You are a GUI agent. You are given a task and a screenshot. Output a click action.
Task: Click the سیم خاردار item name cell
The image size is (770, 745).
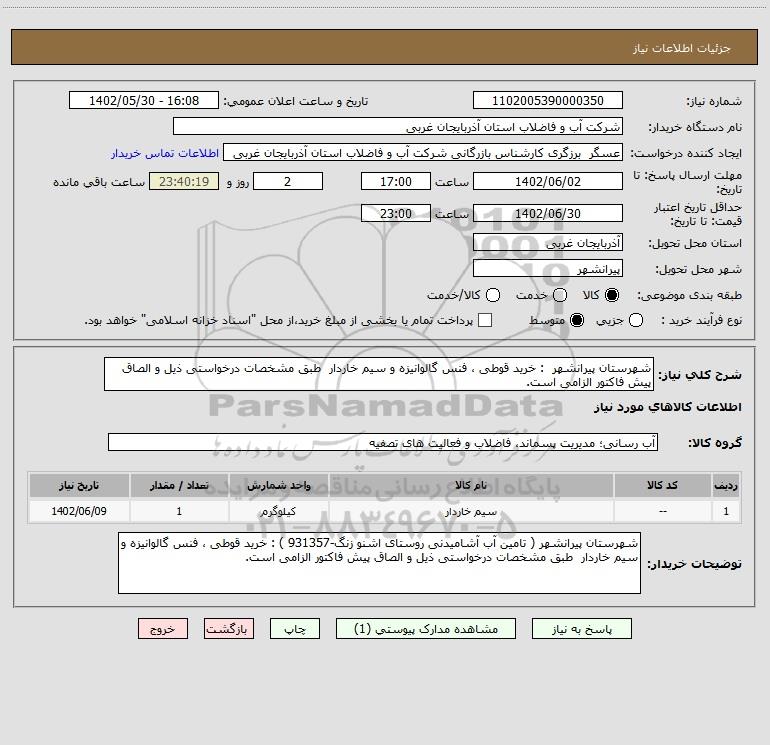tap(471, 511)
